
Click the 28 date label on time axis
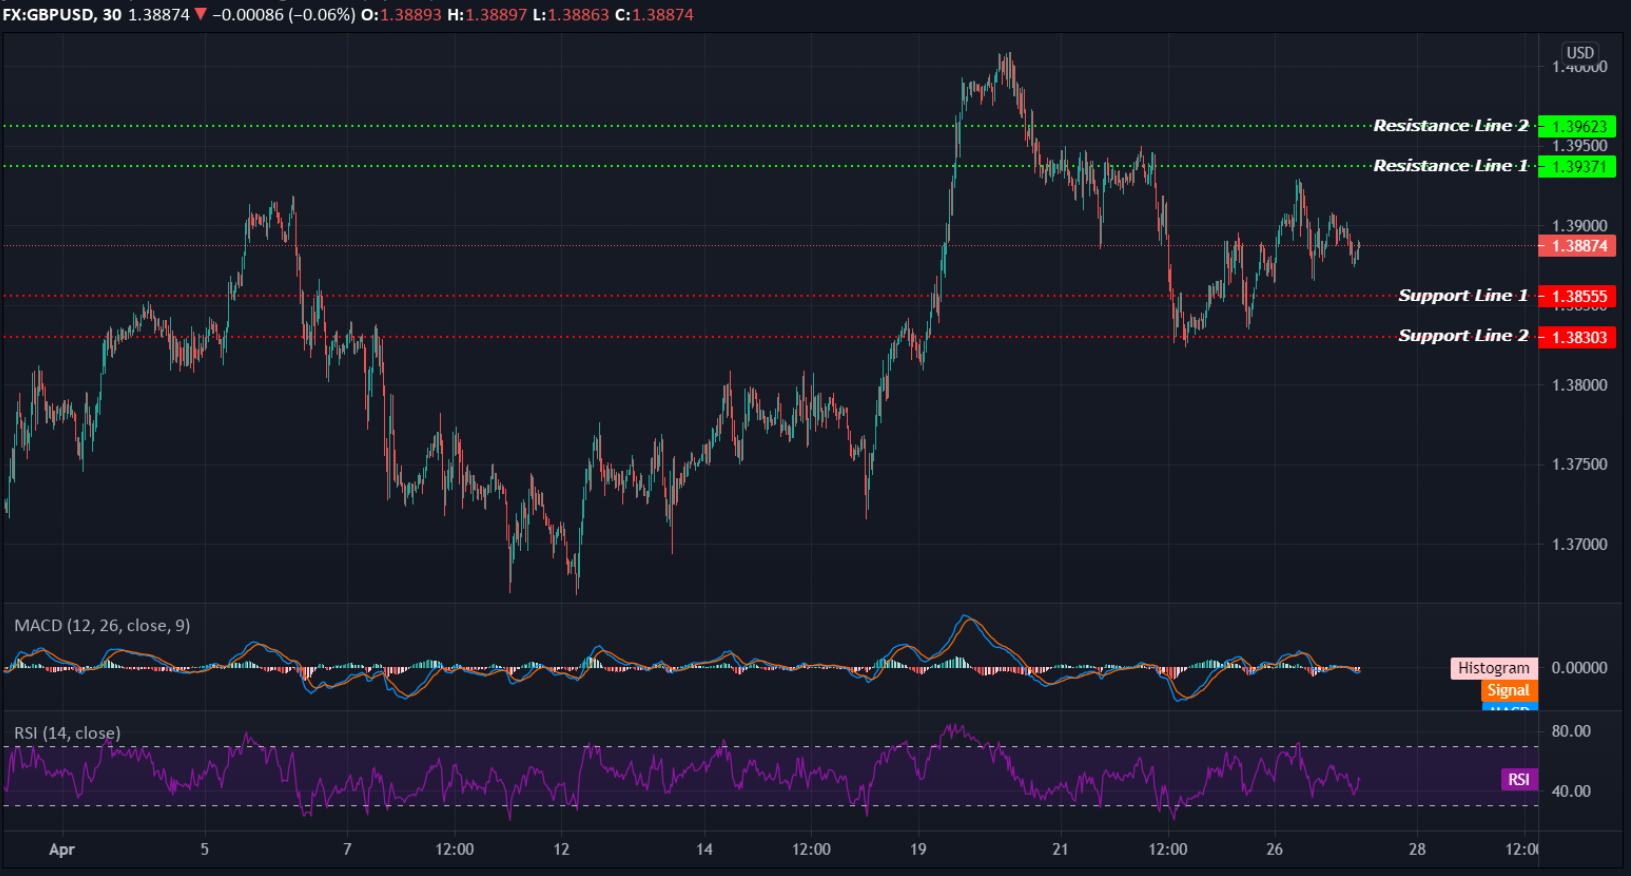tap(1417, 850)
